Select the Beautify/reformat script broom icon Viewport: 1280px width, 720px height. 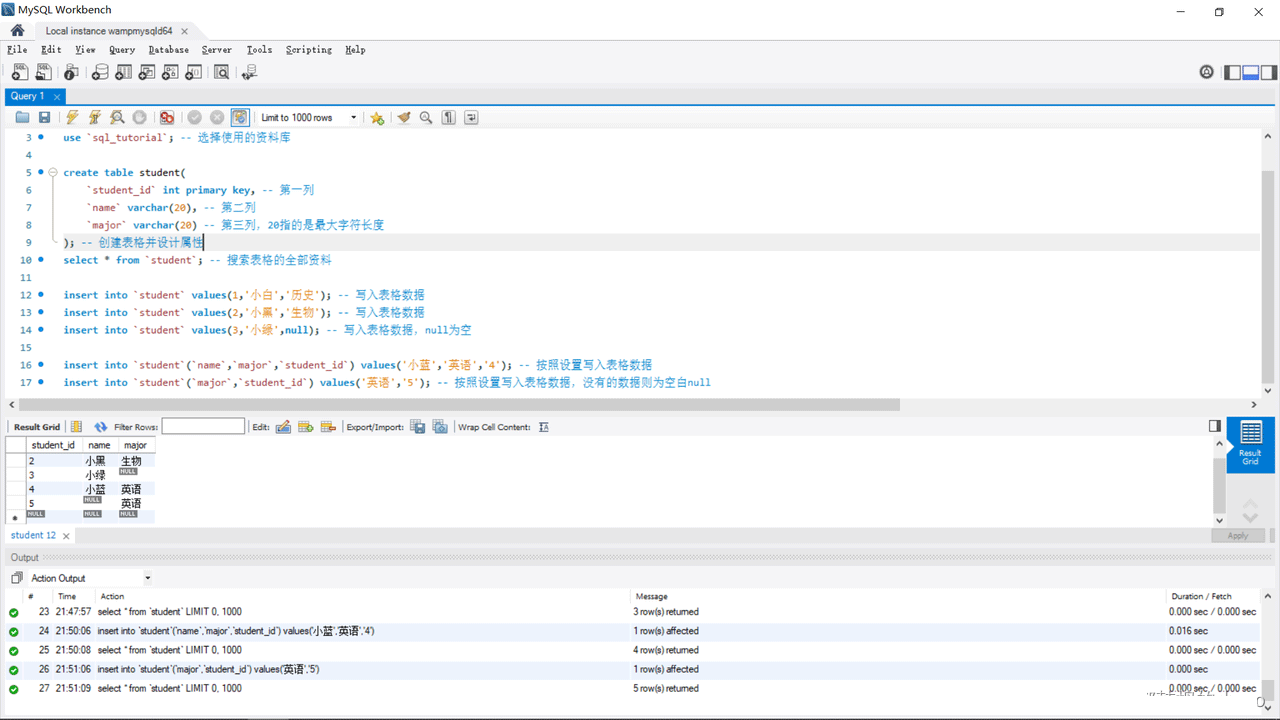tap(403, 117)
